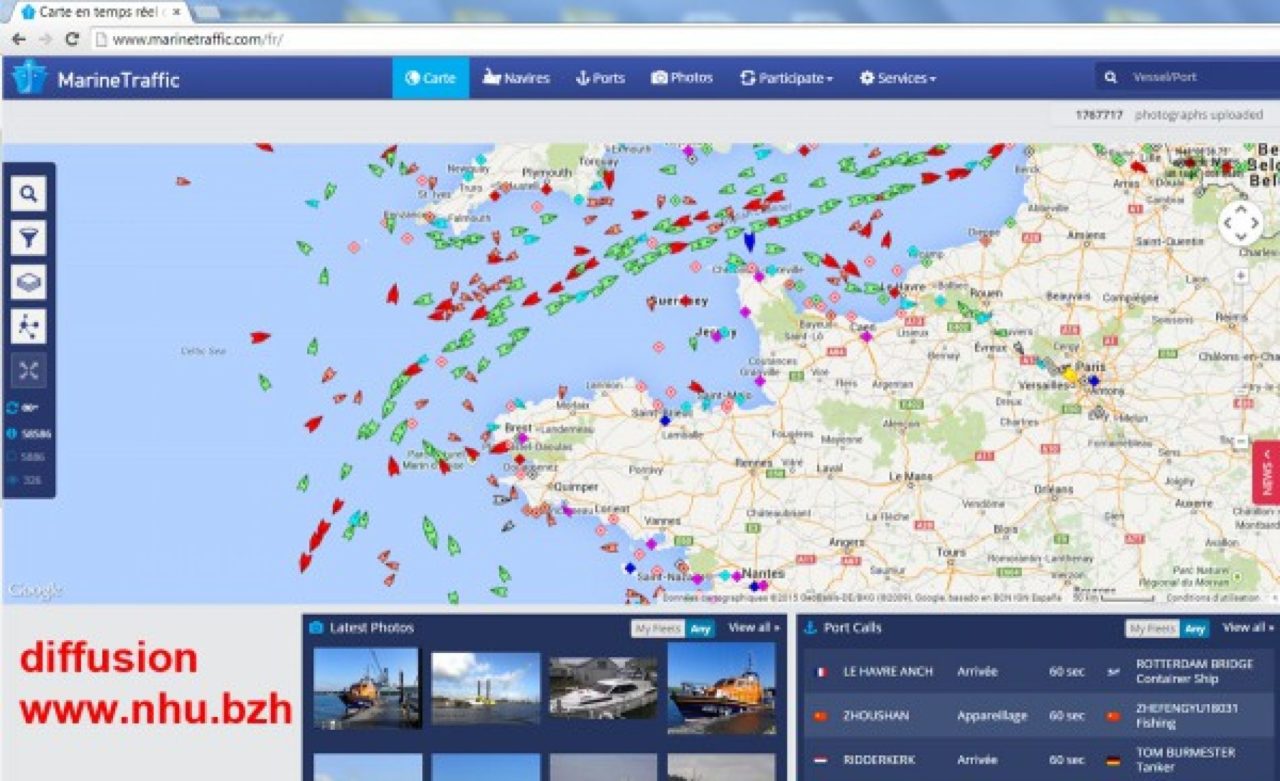Open the orange lifeboat at dock photo thumbnail
1280x781 pixels.
click(x=366, y=687)
